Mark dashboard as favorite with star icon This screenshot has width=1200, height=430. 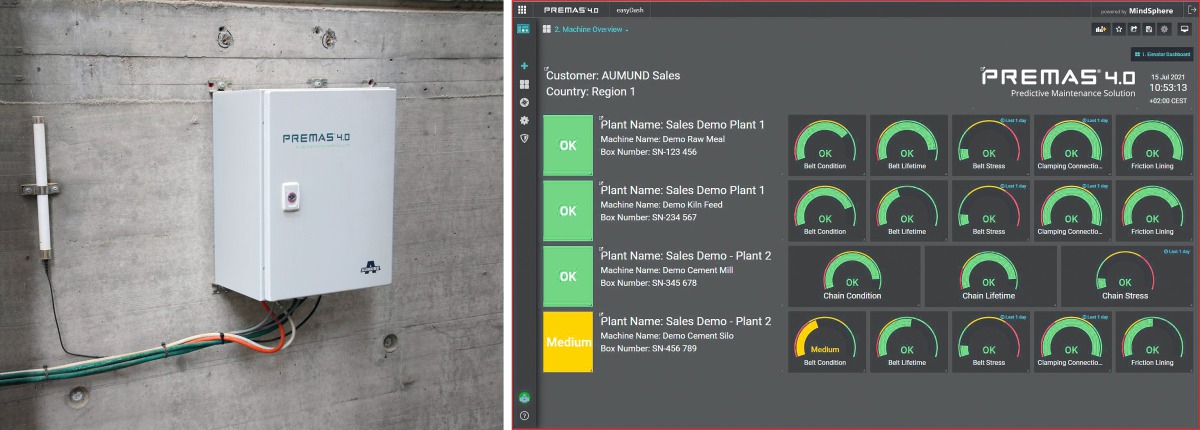click(x=1119, y=29)
